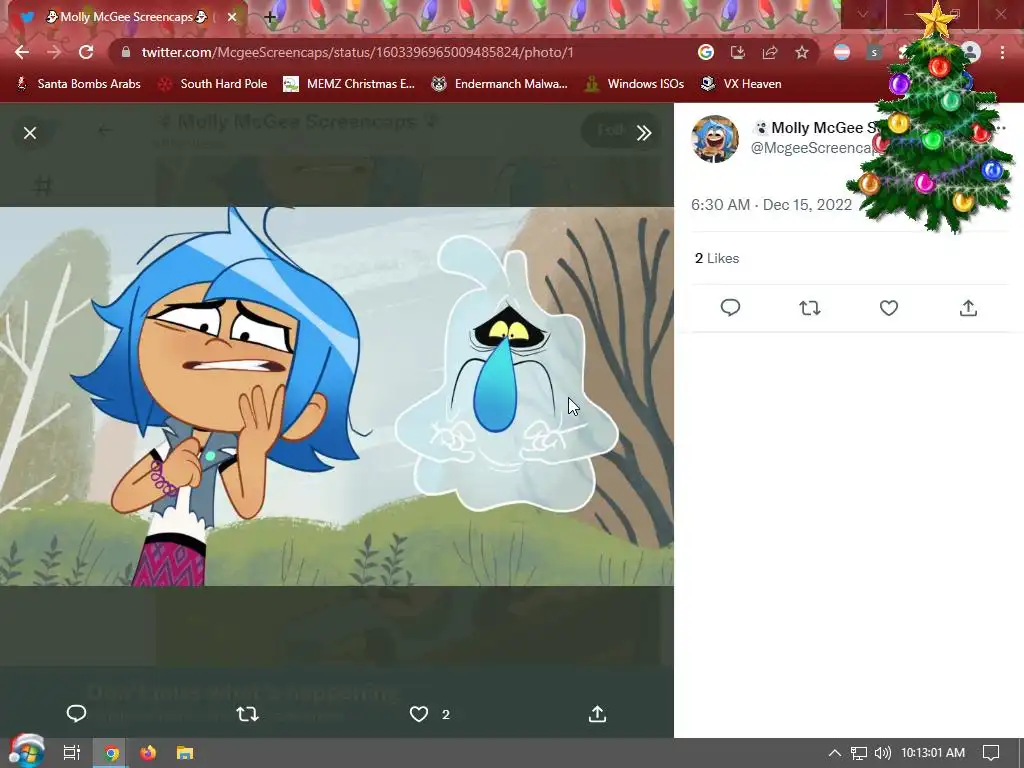The height and width of the screenshot is (768, 1024).
Task: Open the Chrome three-dot menu
Action: [1002, 52]
